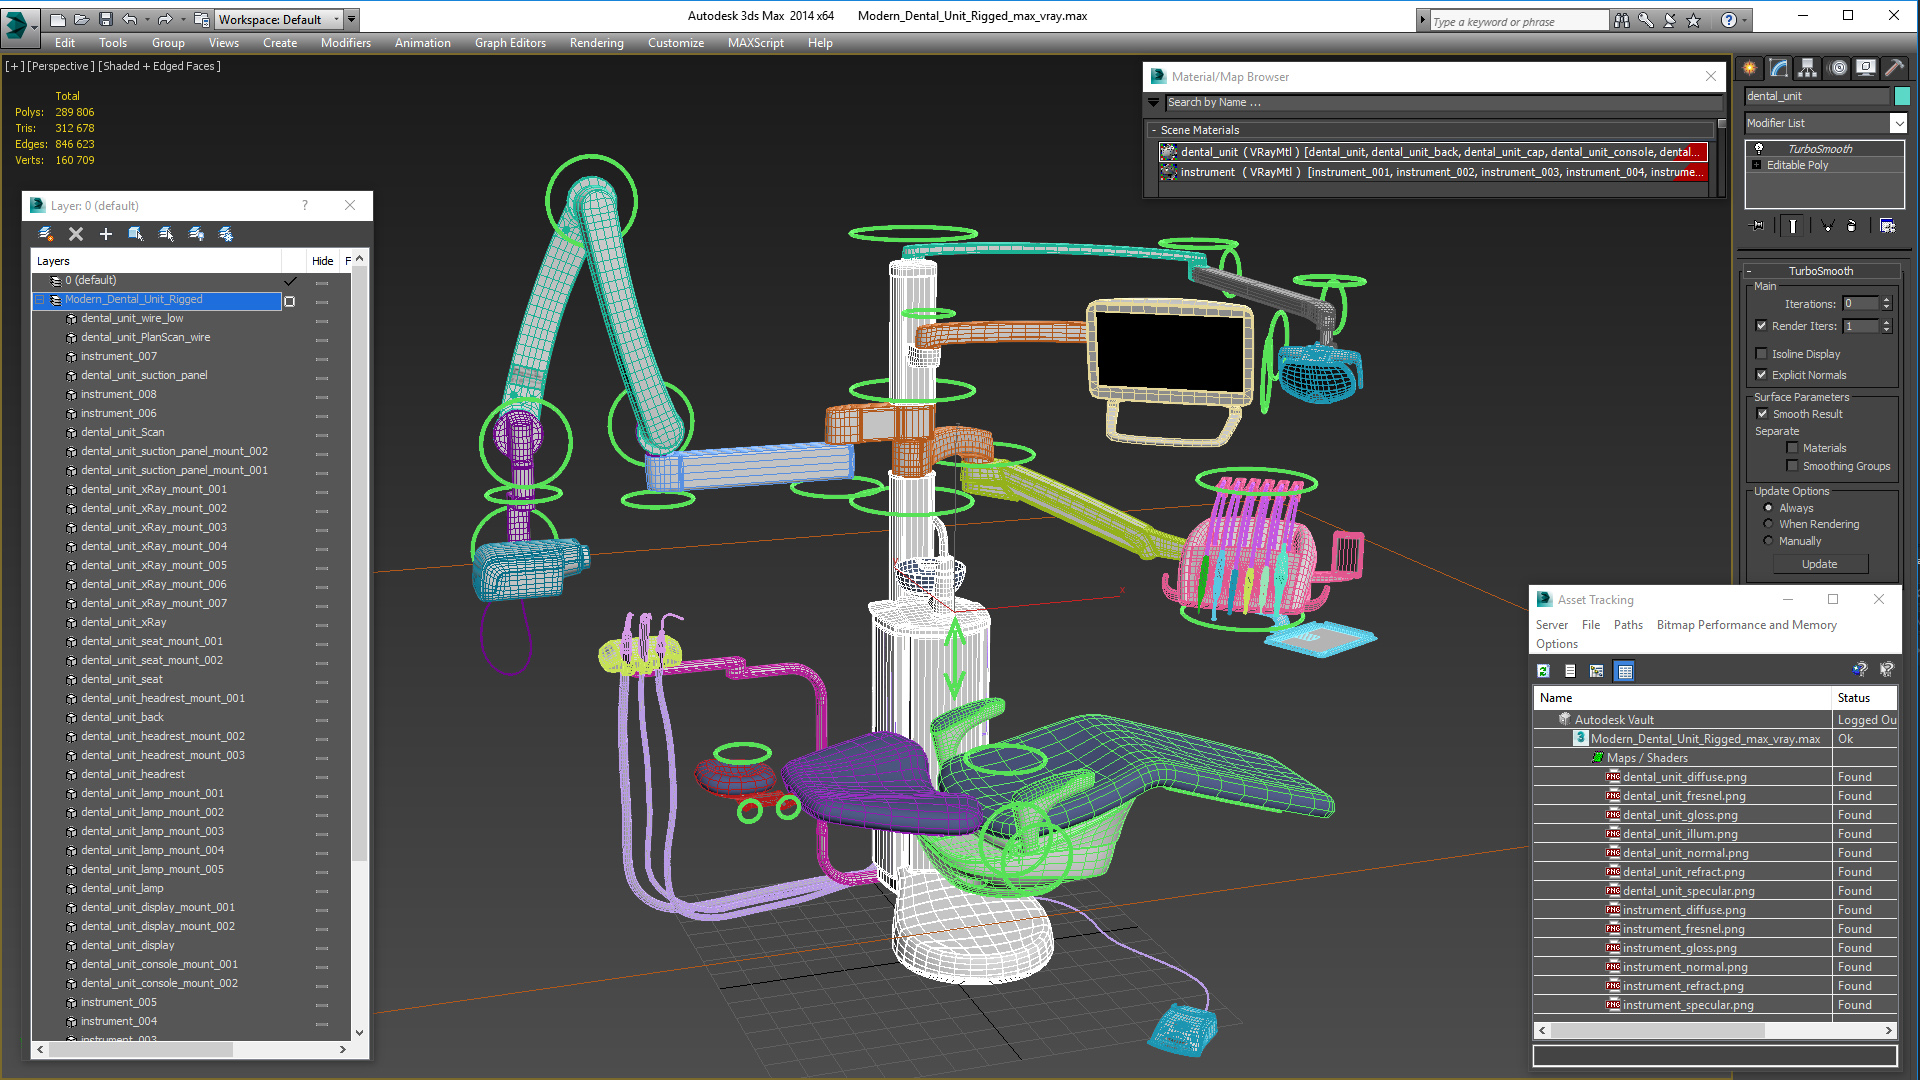Click the Save File floppy icon

tap(106, 19)
